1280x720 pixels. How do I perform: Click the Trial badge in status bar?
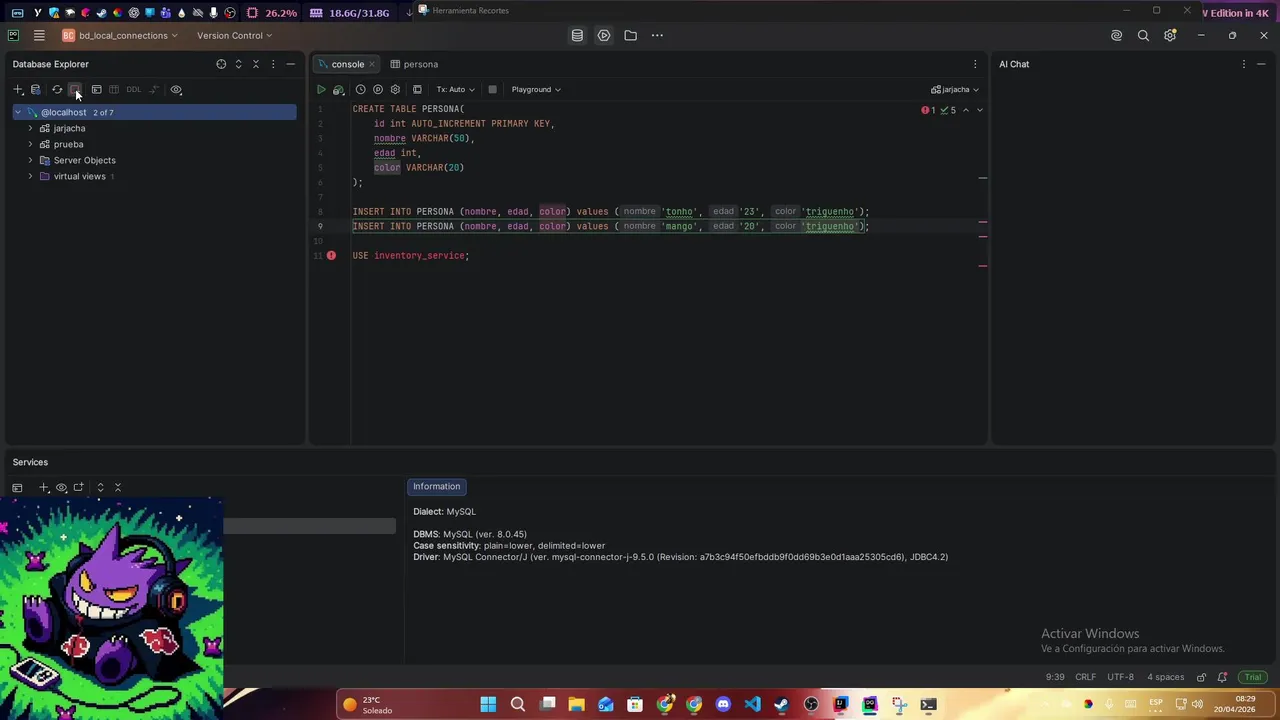click(1253, 677)
